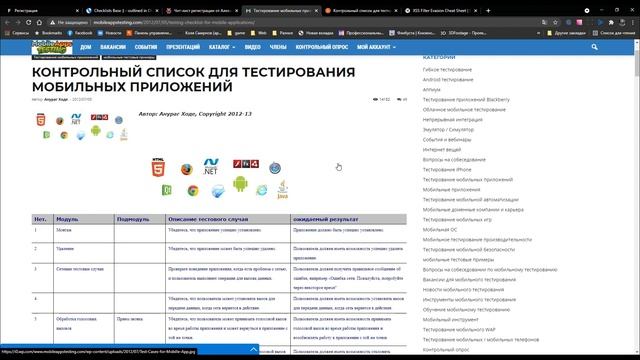Bookmark this page with star icon
The width and height of the screenshot is (640, 360).
[555, 22]
